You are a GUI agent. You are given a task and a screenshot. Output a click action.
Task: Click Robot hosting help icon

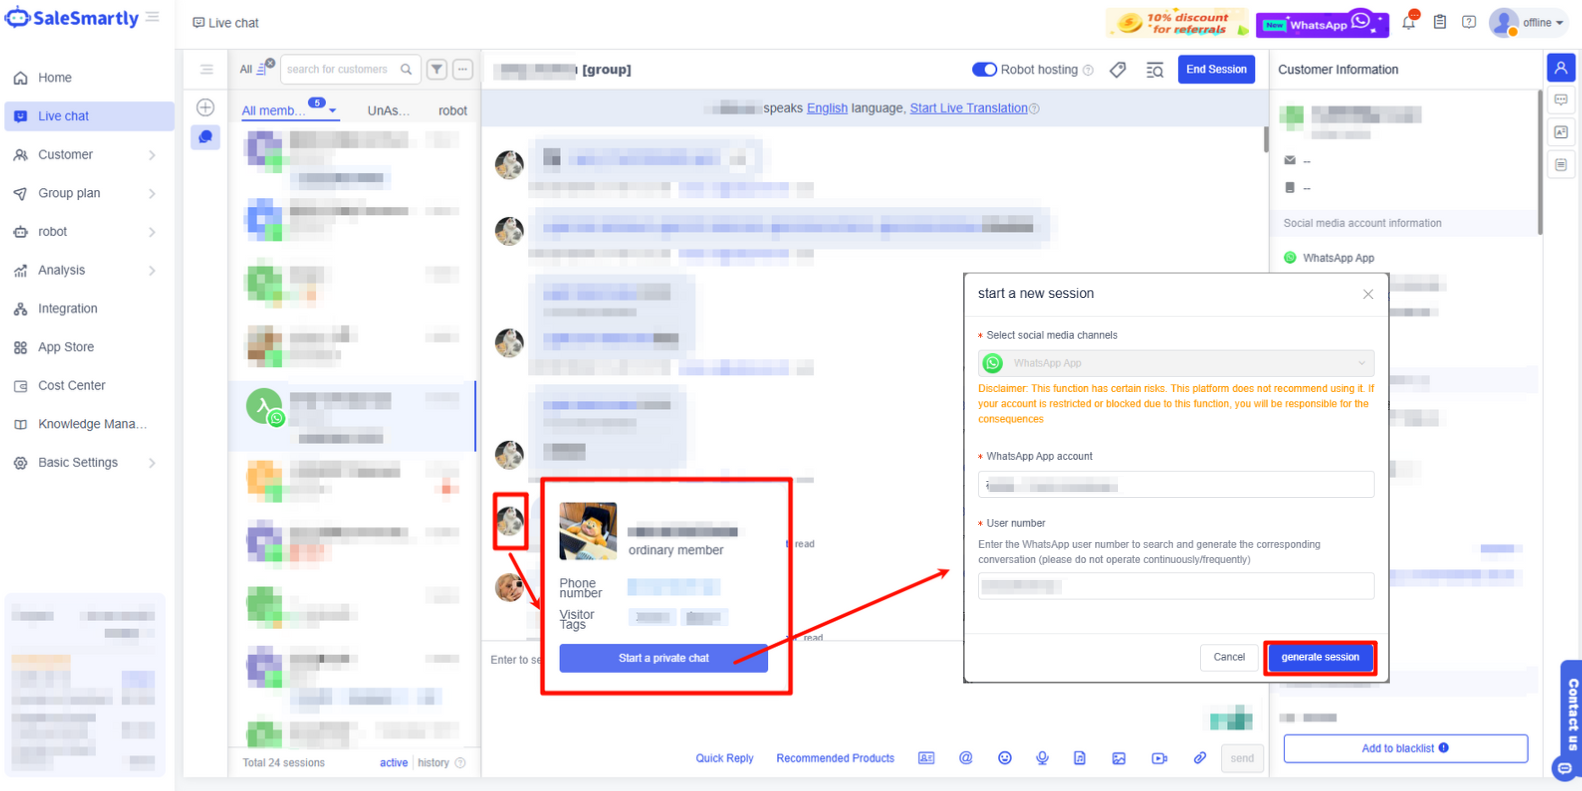pyautogui.click(x=1088, y=70)
